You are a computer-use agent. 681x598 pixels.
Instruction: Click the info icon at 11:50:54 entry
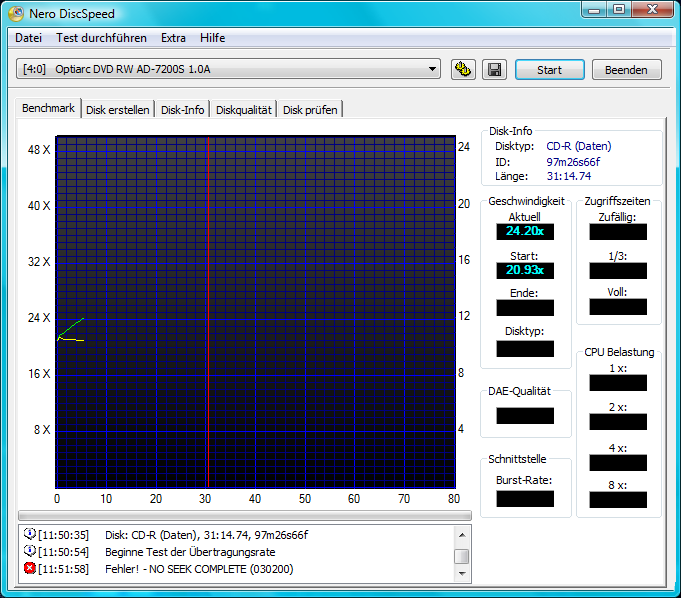(x=30, y=551)
